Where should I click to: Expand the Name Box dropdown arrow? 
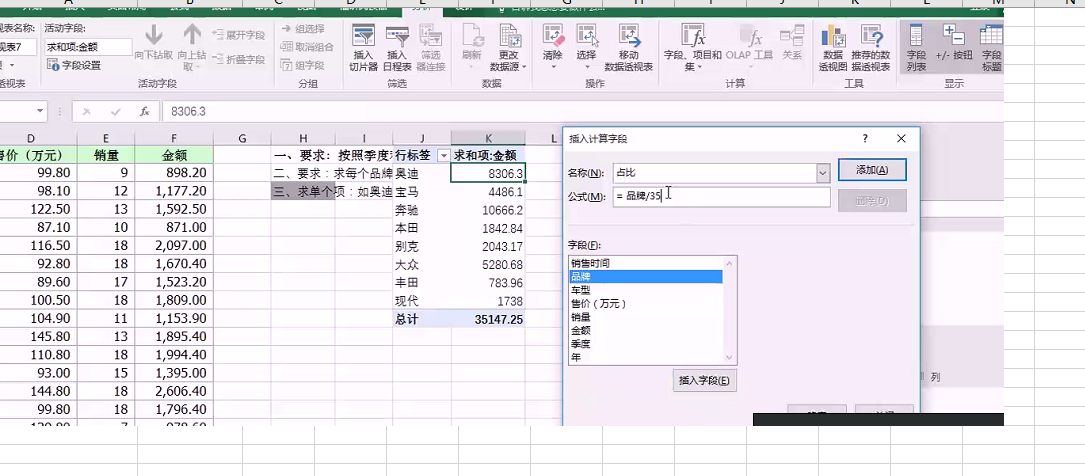tap(39, 111)
